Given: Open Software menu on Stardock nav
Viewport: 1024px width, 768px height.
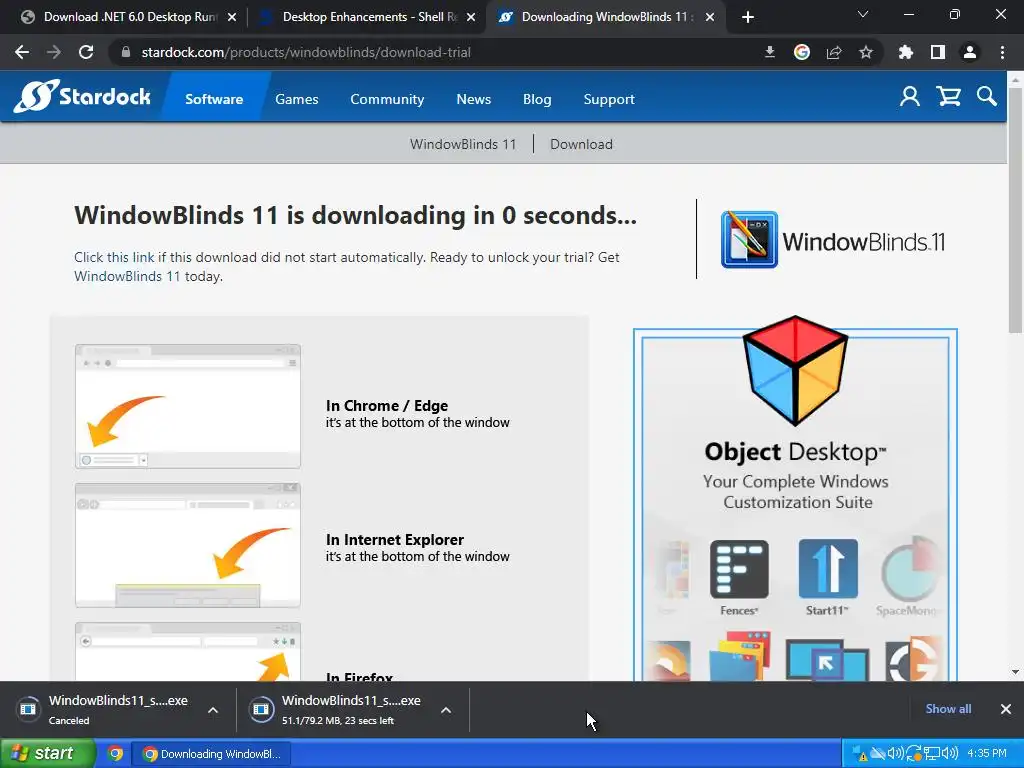Looking at the screenshot, I should [x=214, y=99].
